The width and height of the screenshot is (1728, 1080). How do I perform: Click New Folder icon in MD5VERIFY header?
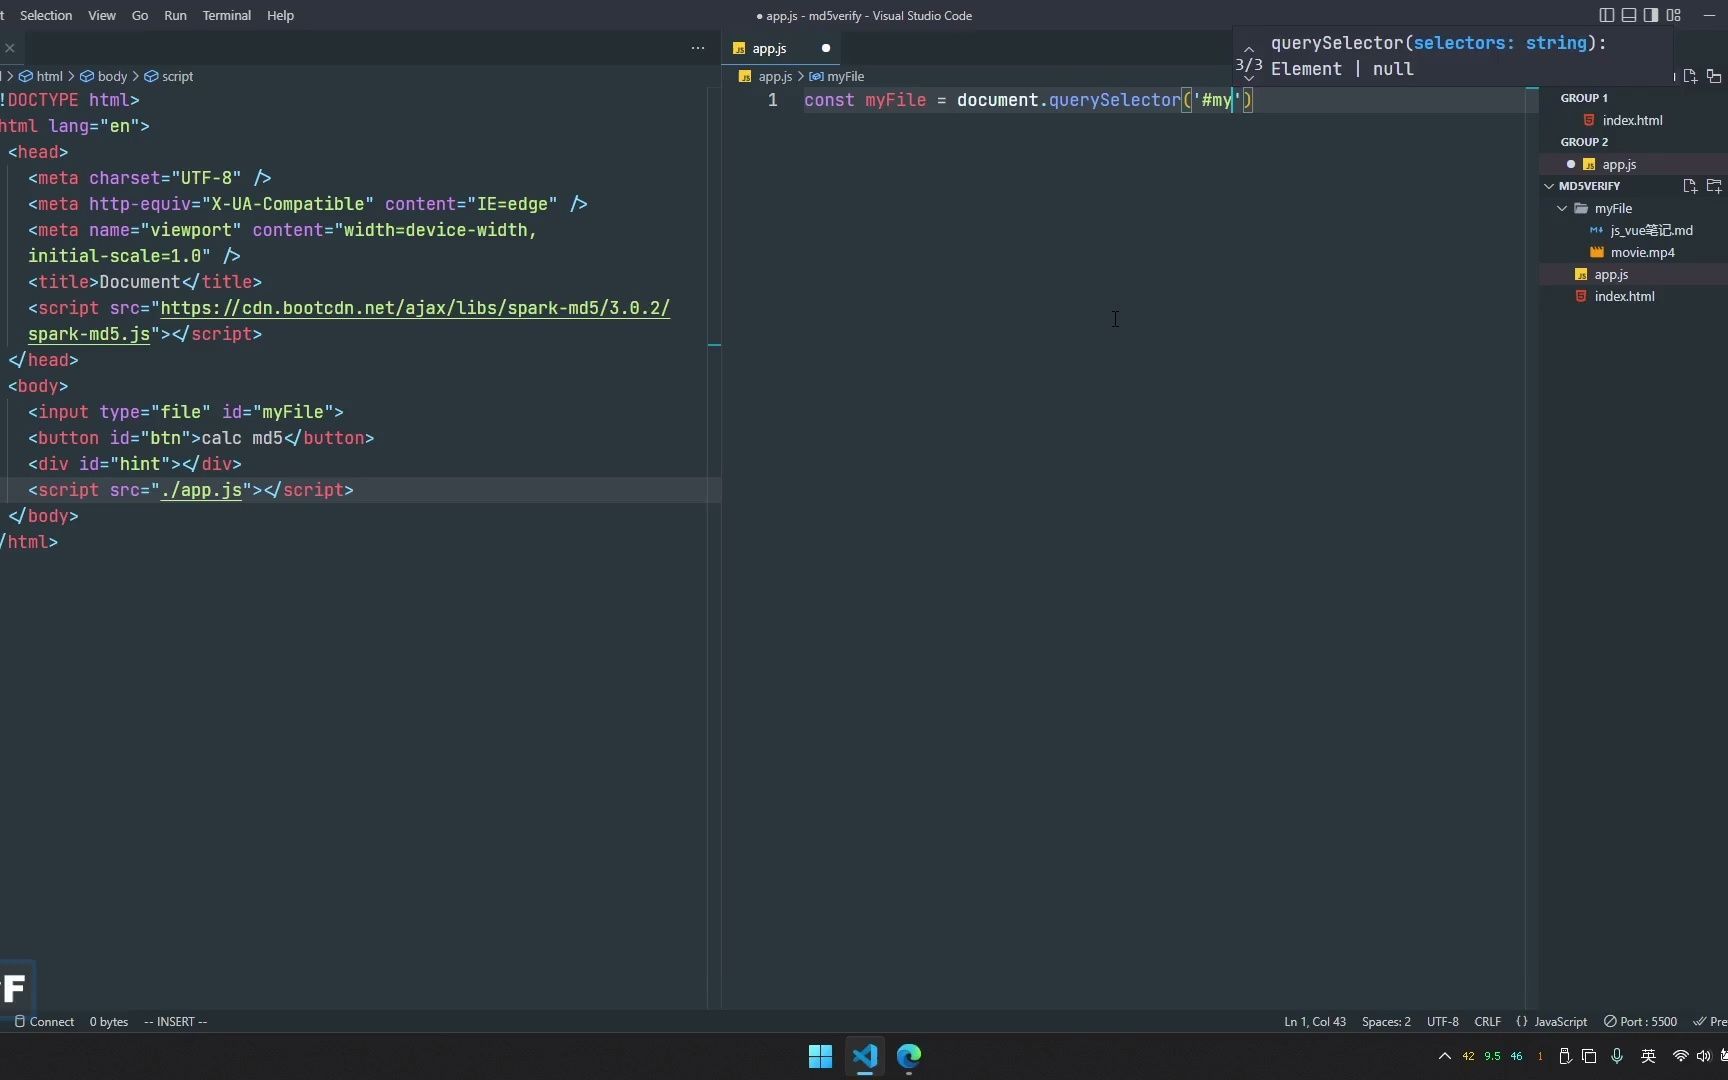pyautogui.click(x=1714, y=186)
